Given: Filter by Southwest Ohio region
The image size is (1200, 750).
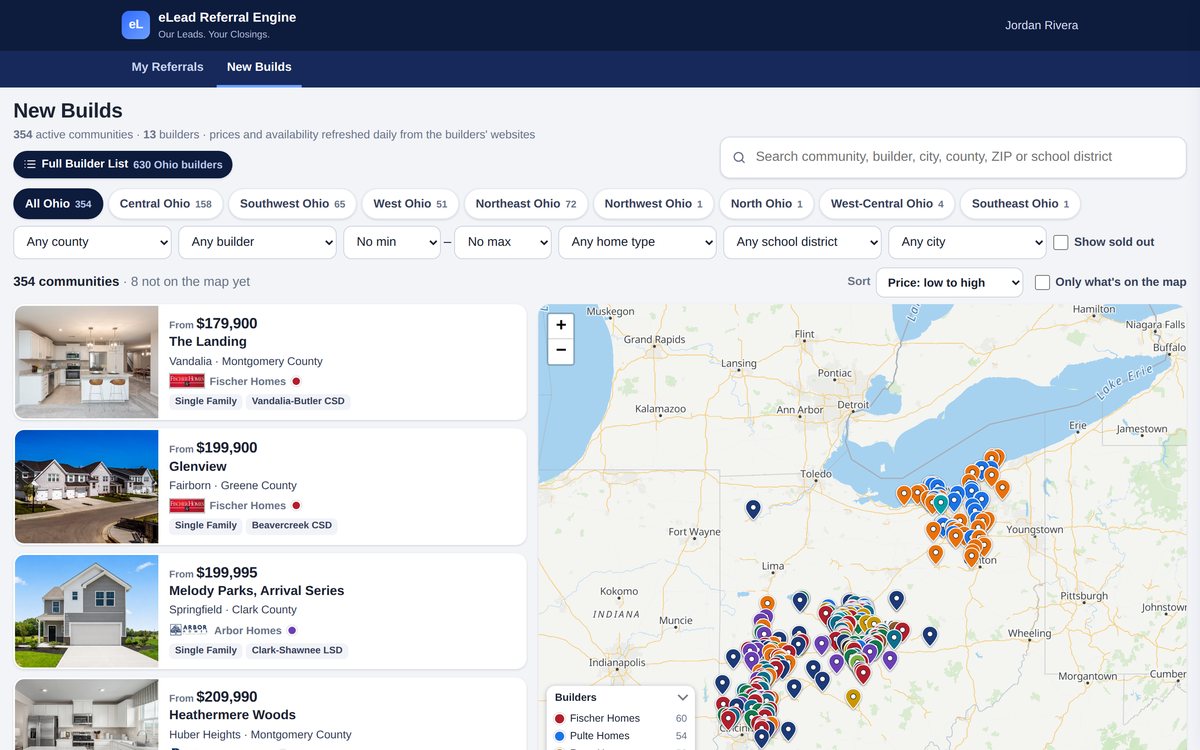Looking at the screenshot, I should click(x=292, y=203).
